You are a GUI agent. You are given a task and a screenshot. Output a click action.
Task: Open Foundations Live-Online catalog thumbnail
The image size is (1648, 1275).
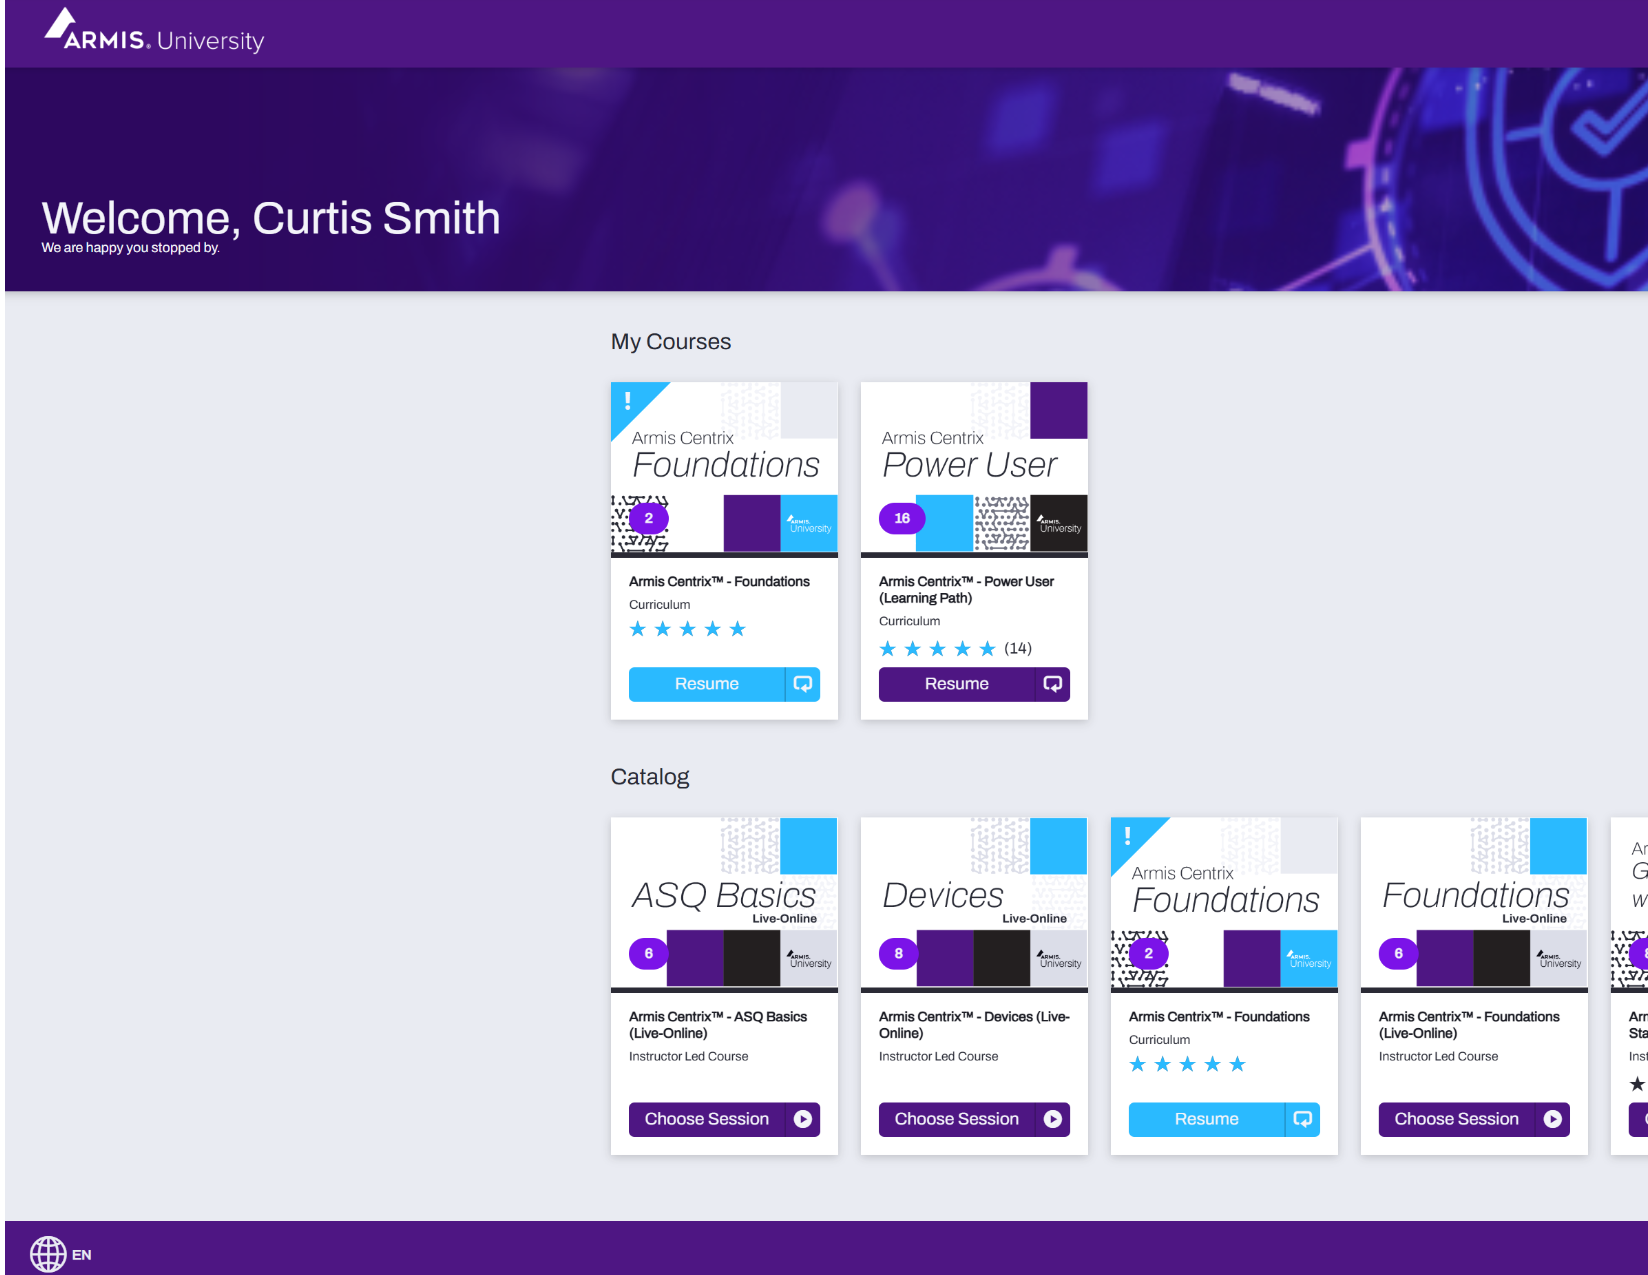[x=1474, y=904]
